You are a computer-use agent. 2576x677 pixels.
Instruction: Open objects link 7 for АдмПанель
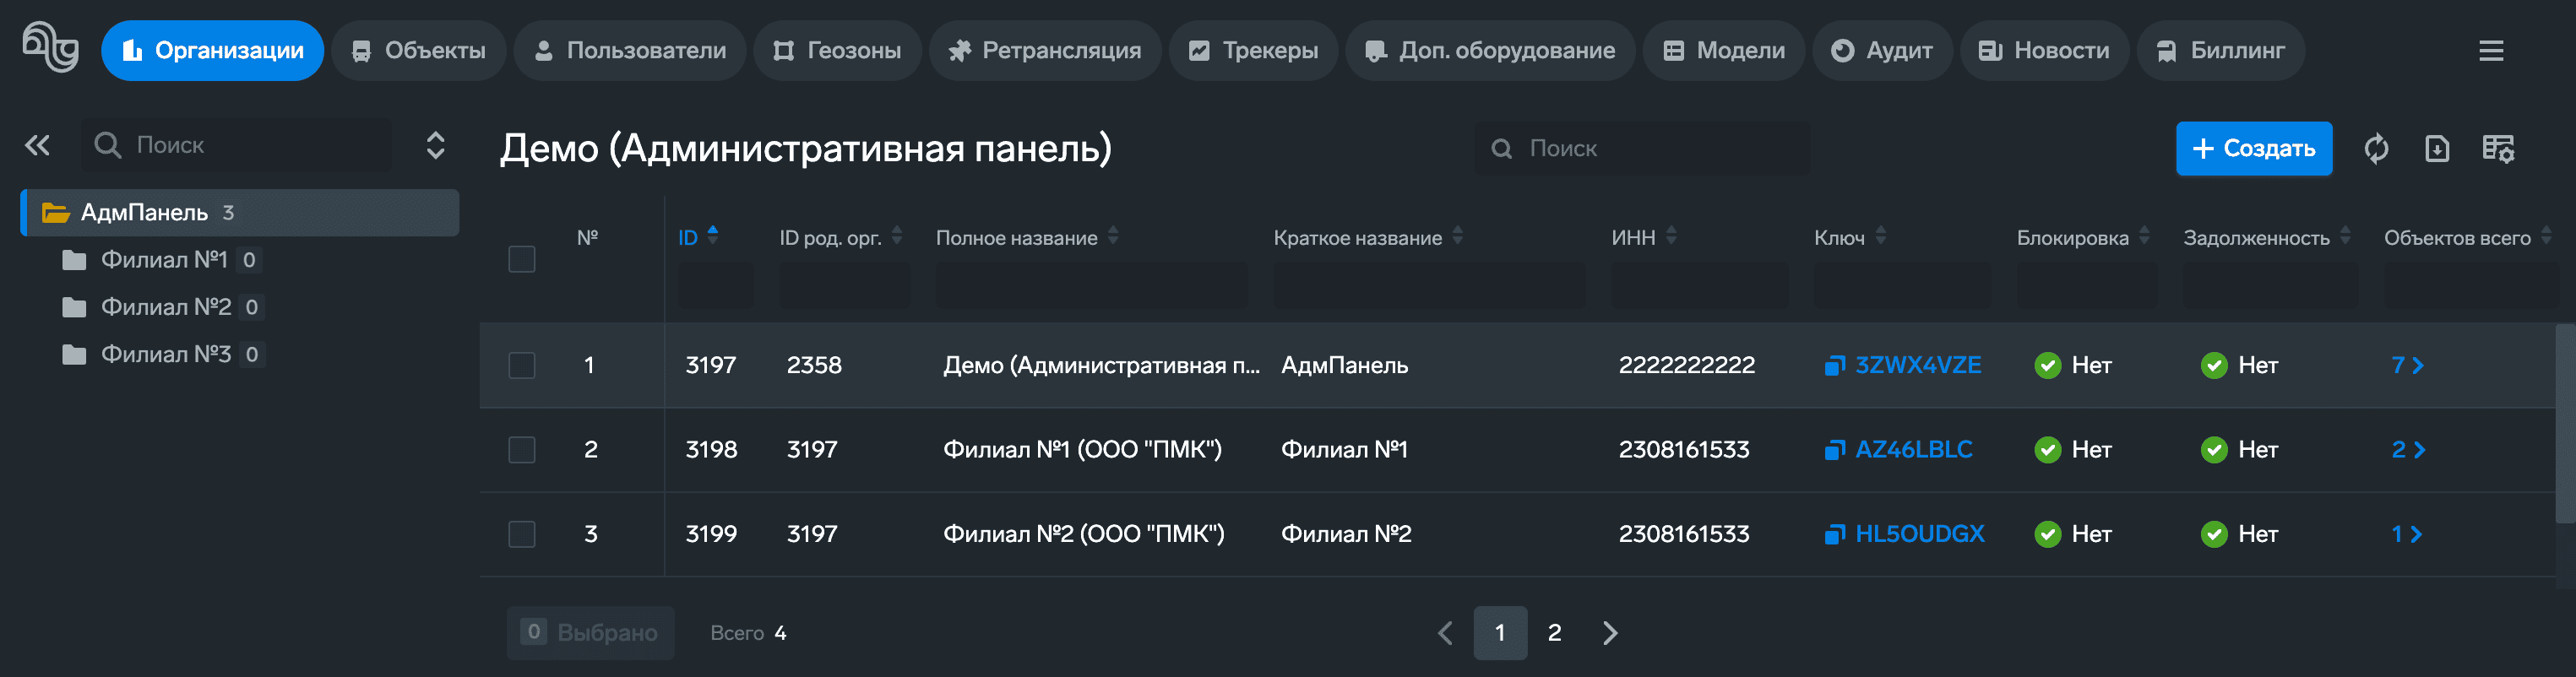click(x=2407, y=366)
